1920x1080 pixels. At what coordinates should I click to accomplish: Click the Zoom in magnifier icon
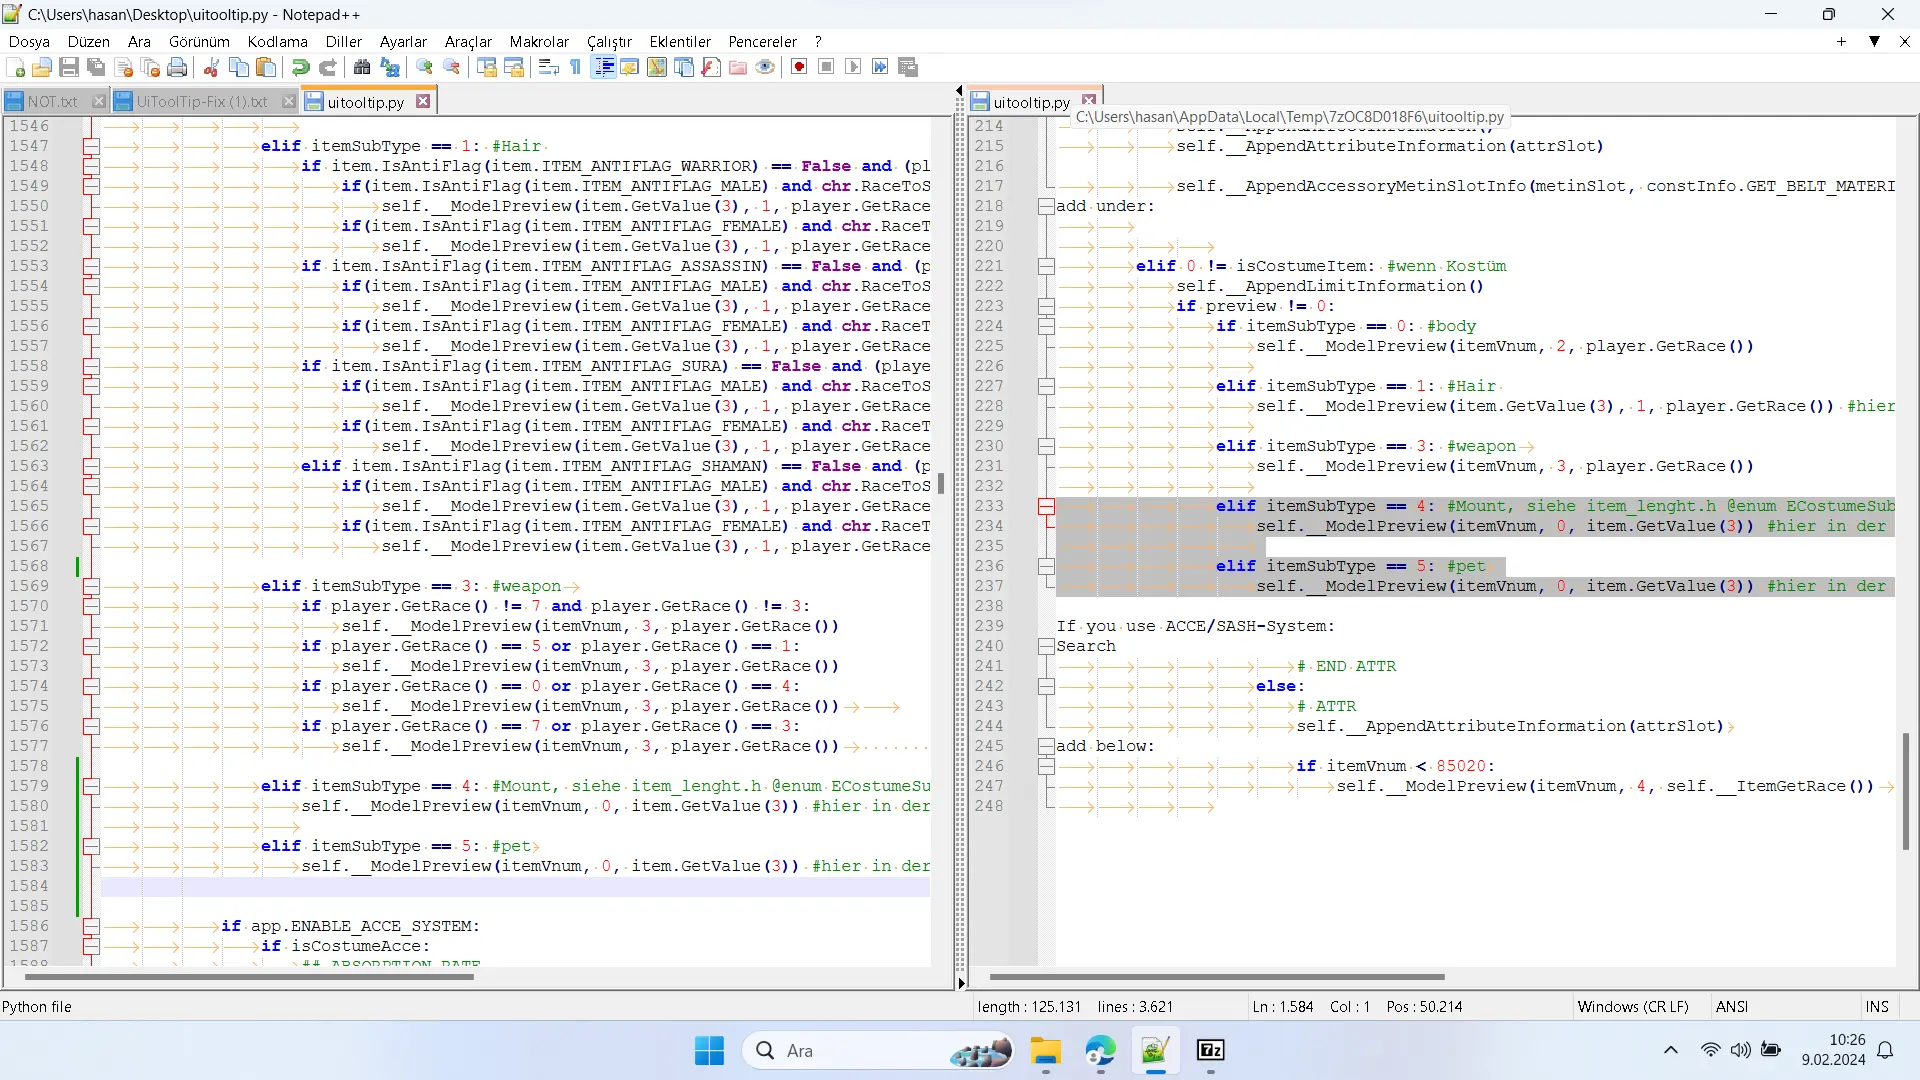[425, 67]
